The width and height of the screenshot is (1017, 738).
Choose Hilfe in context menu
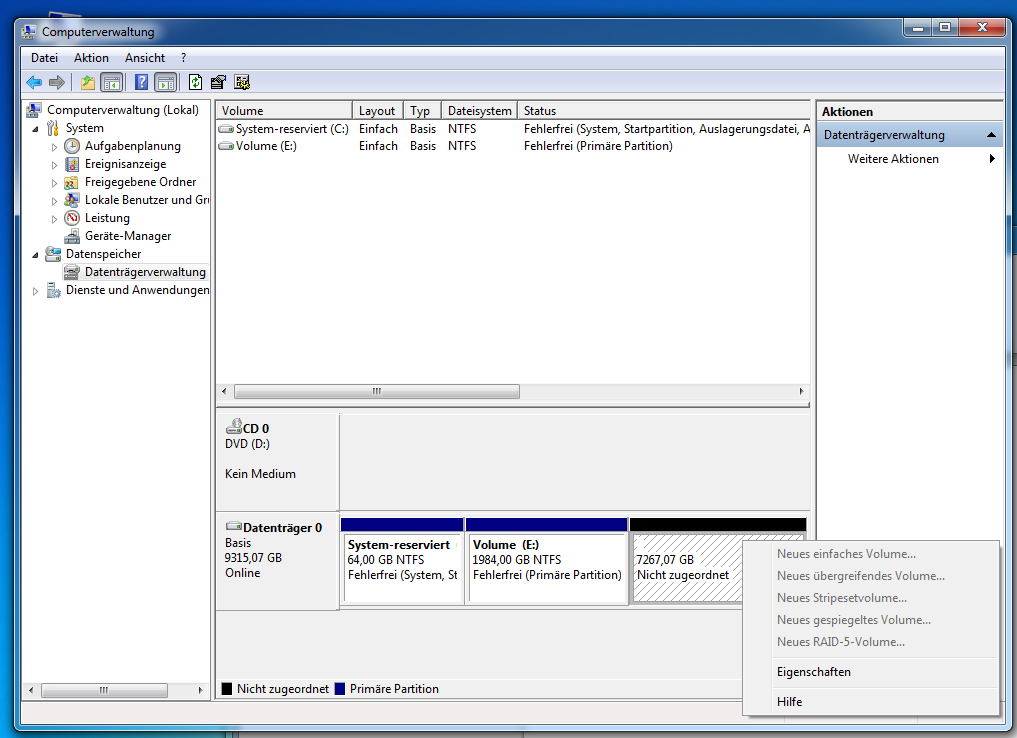(x=870, y=702)
